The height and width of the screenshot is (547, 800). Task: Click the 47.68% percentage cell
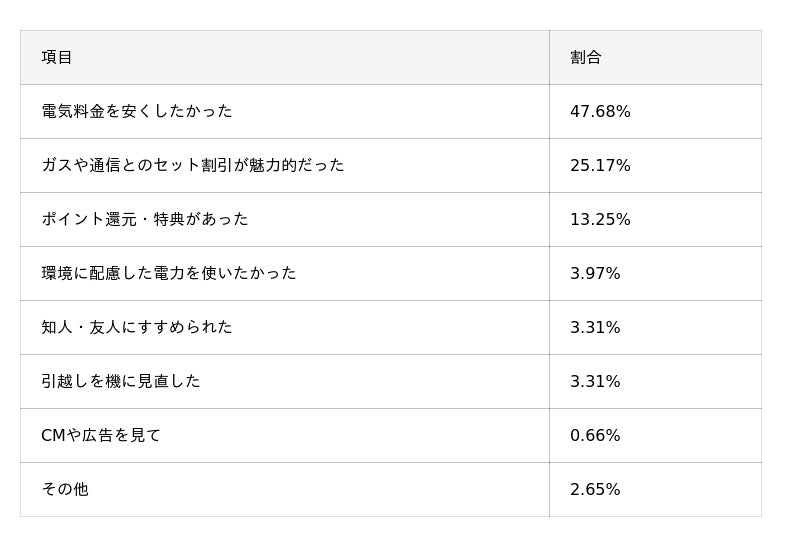click(x=600, y=111)
